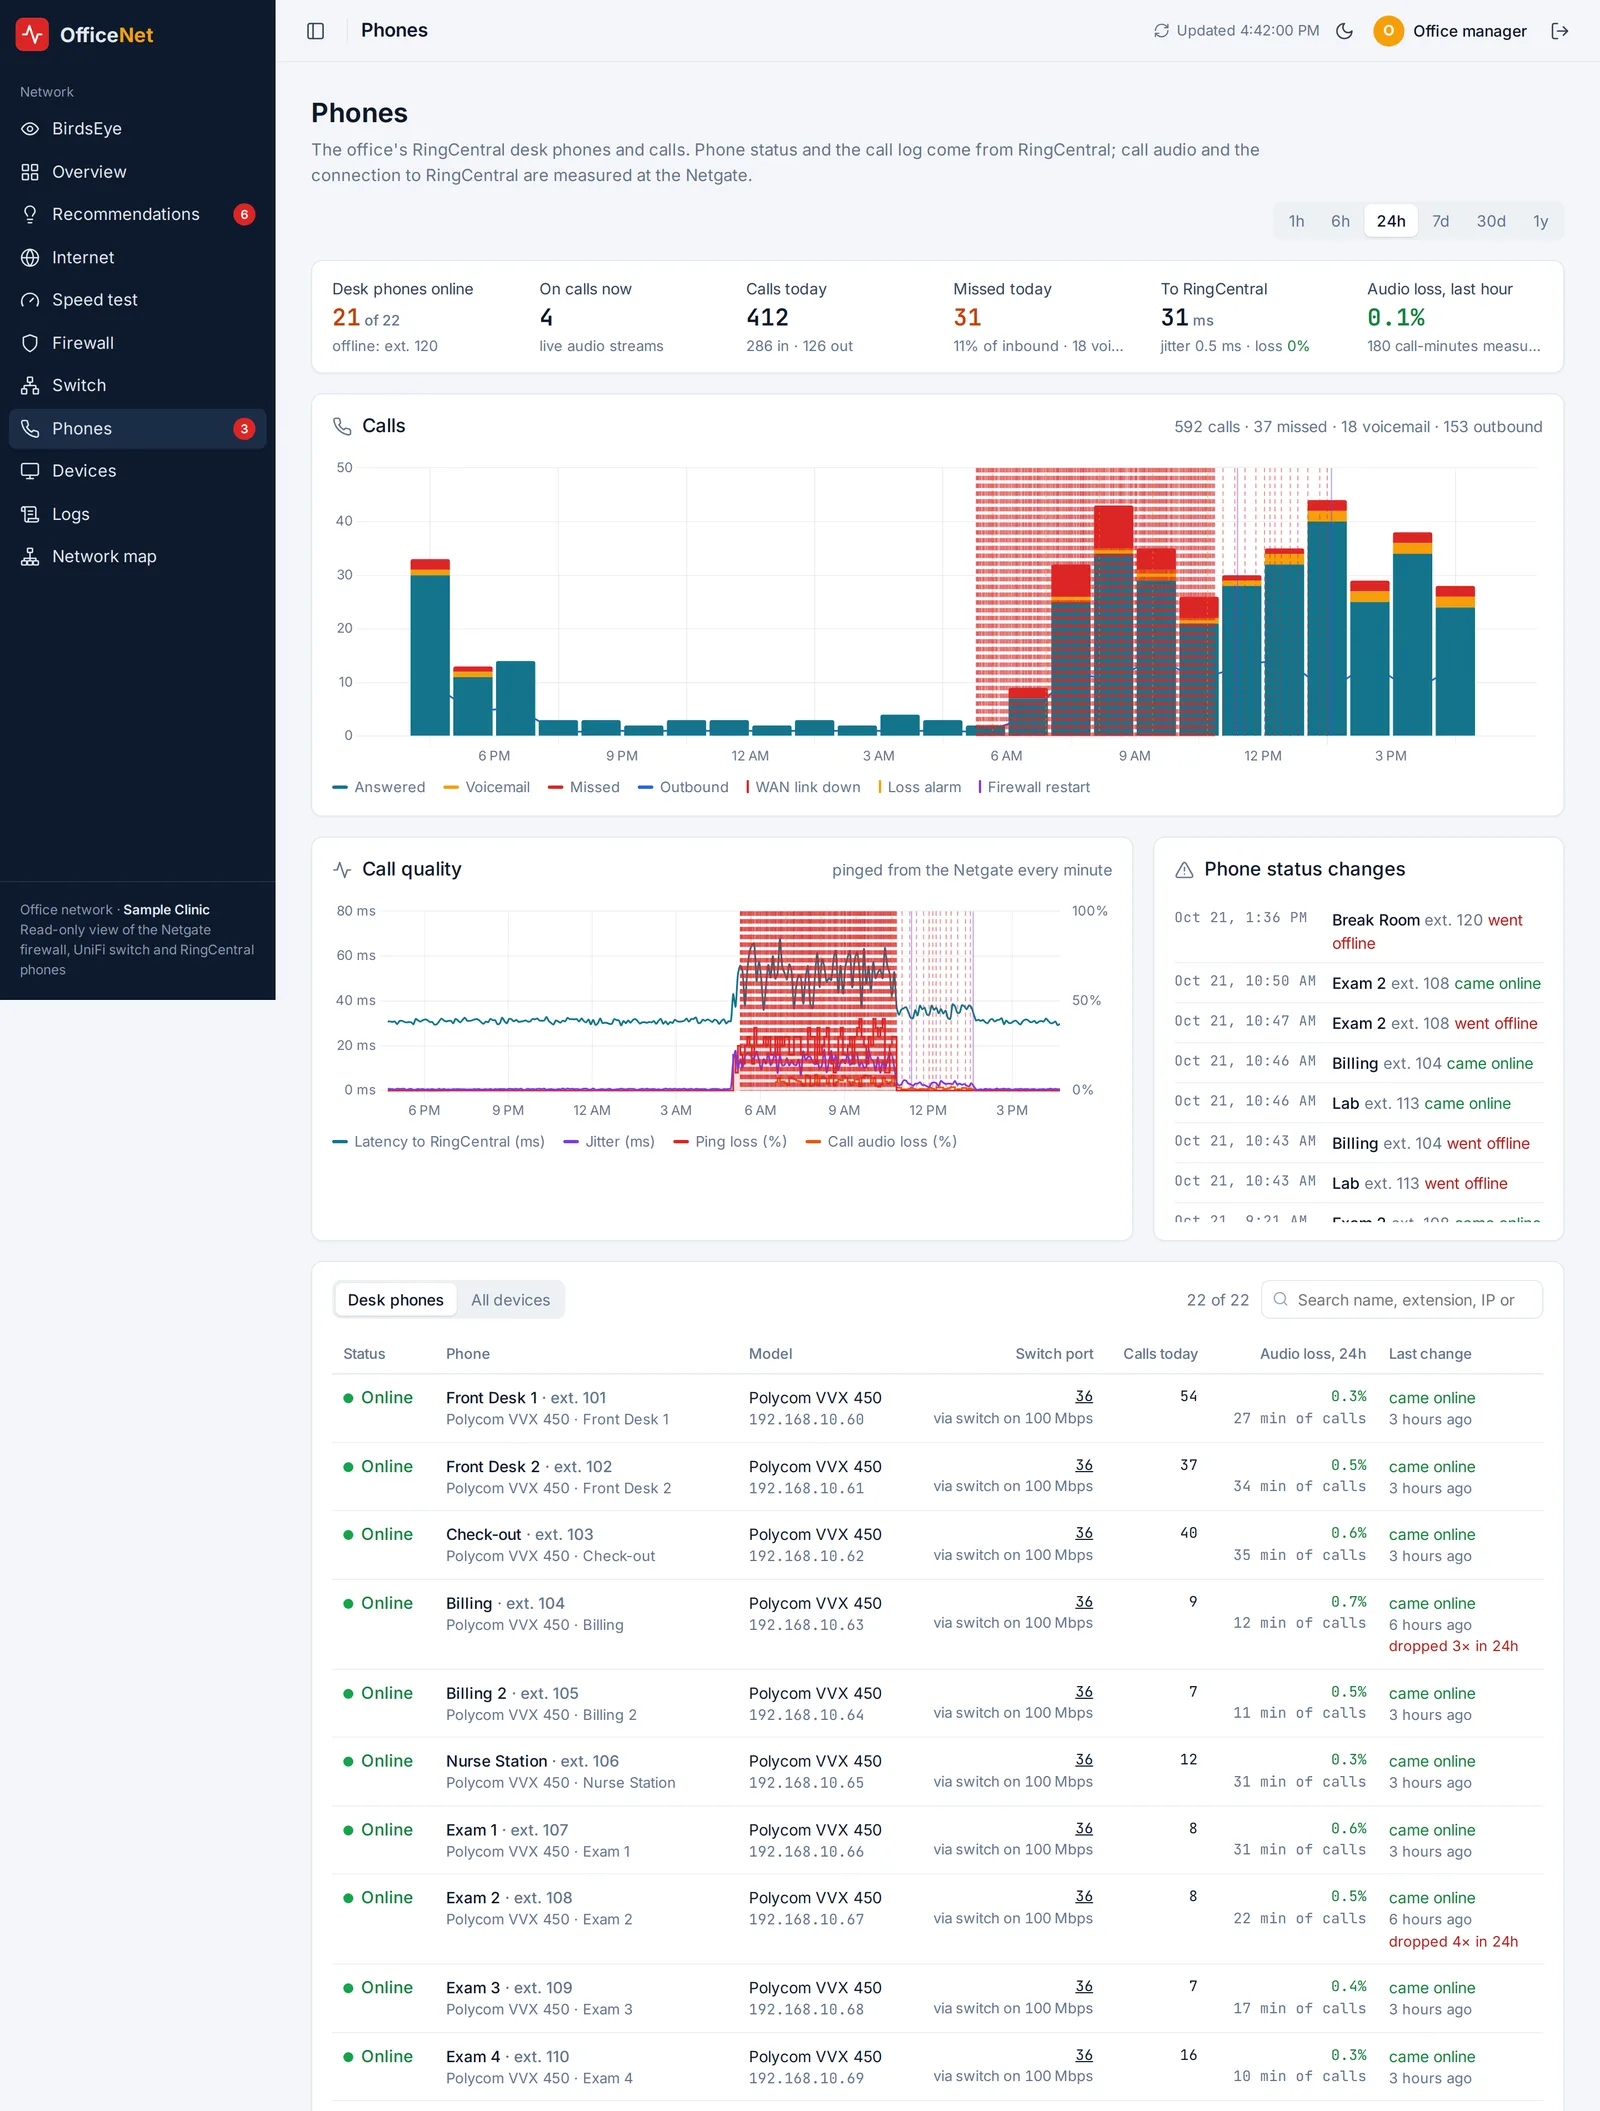Viewport: 1600px width, 2111px height.
Task: Switch to the Desk phones tab
Action: point(395,1300)
